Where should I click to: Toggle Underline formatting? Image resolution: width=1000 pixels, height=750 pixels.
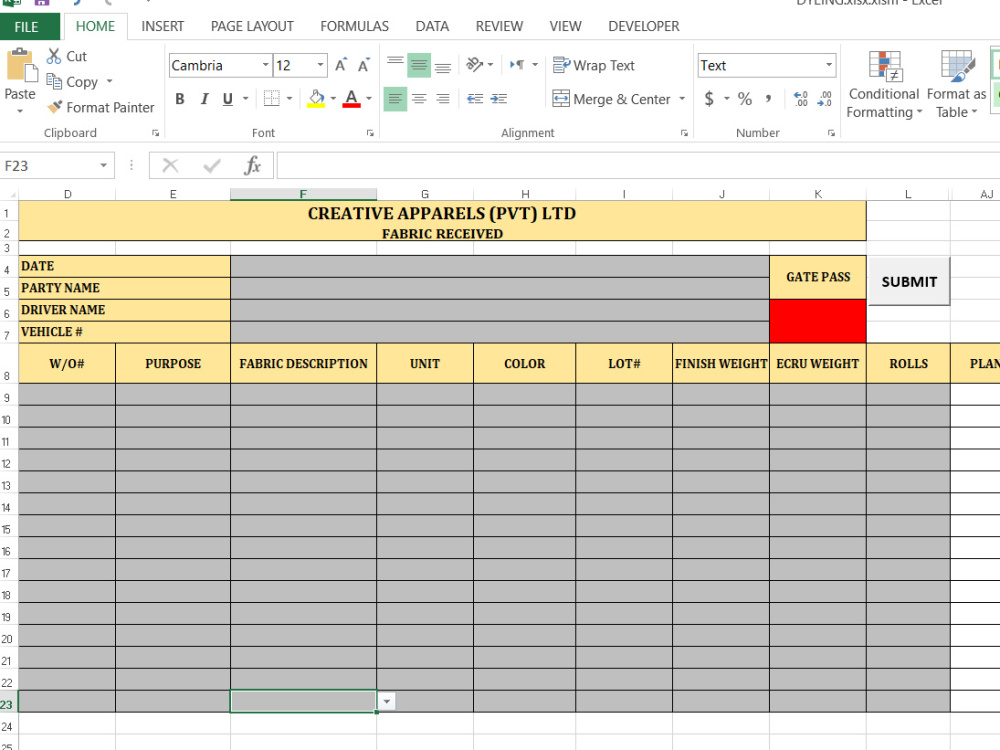228,99
